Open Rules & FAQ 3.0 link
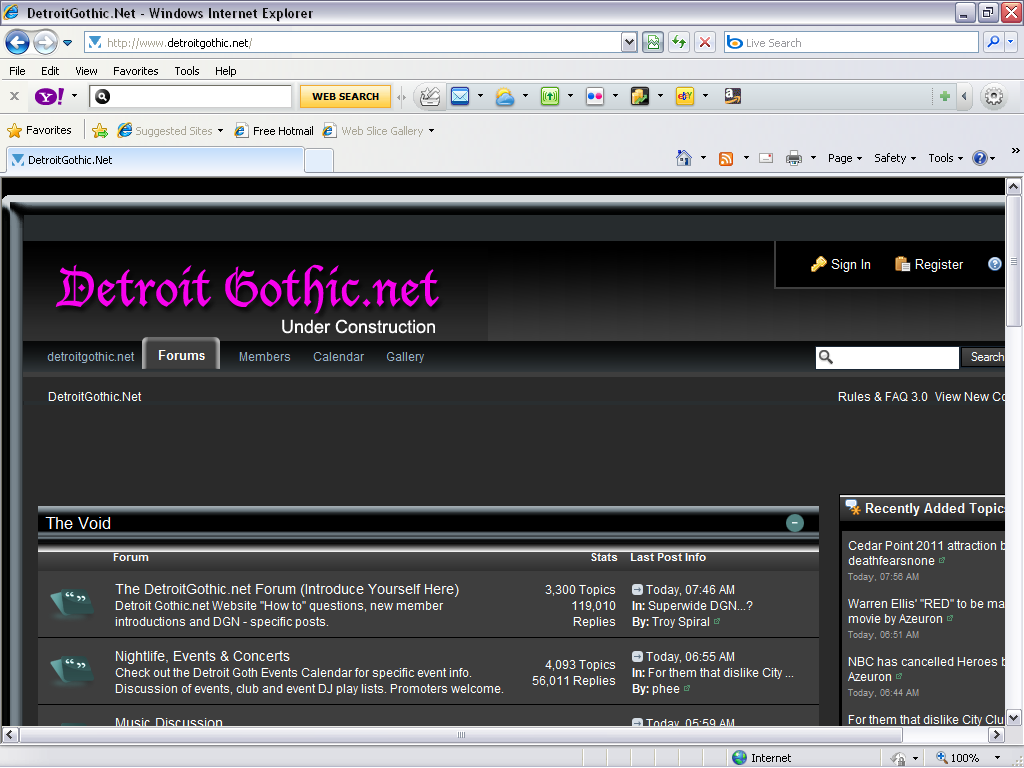Viewport: 1024px width, 768px height. [x=883, y=396]
